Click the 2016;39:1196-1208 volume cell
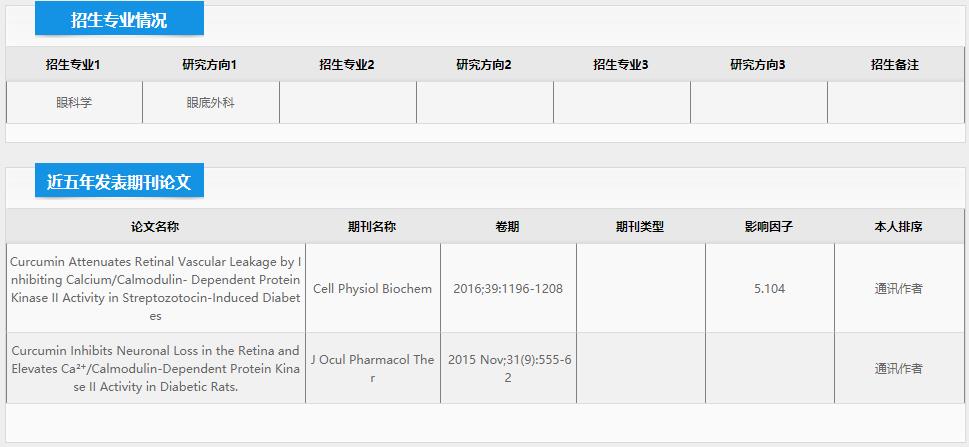 [x=508, y=289]
